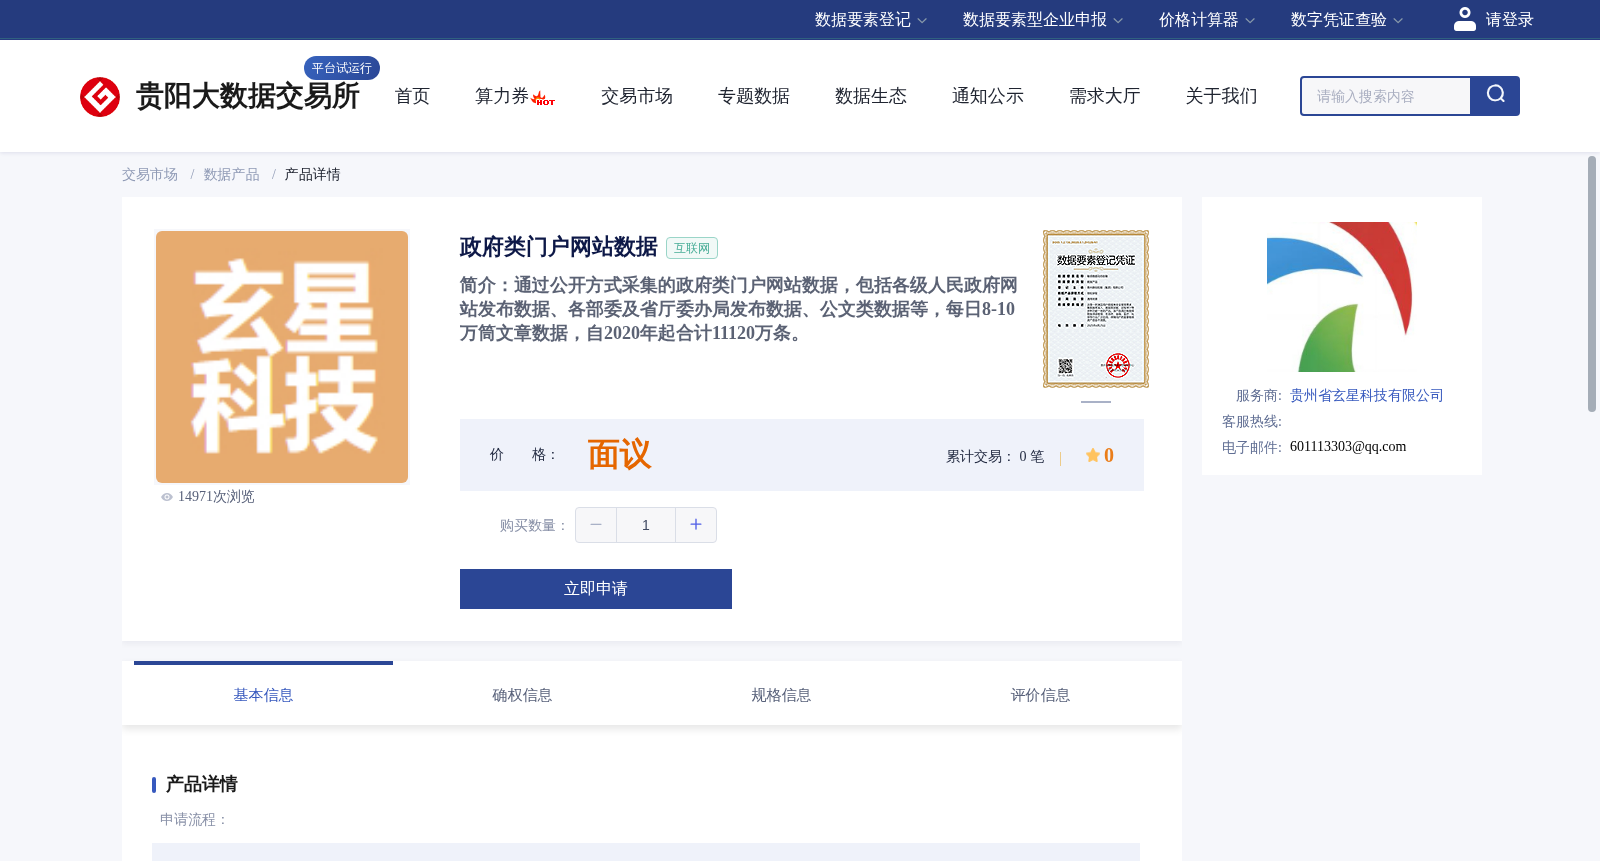1600x861 pixels.
Task: Click the search magnifier icon button
Action: pyautogui.click(x=1495, y=96)
